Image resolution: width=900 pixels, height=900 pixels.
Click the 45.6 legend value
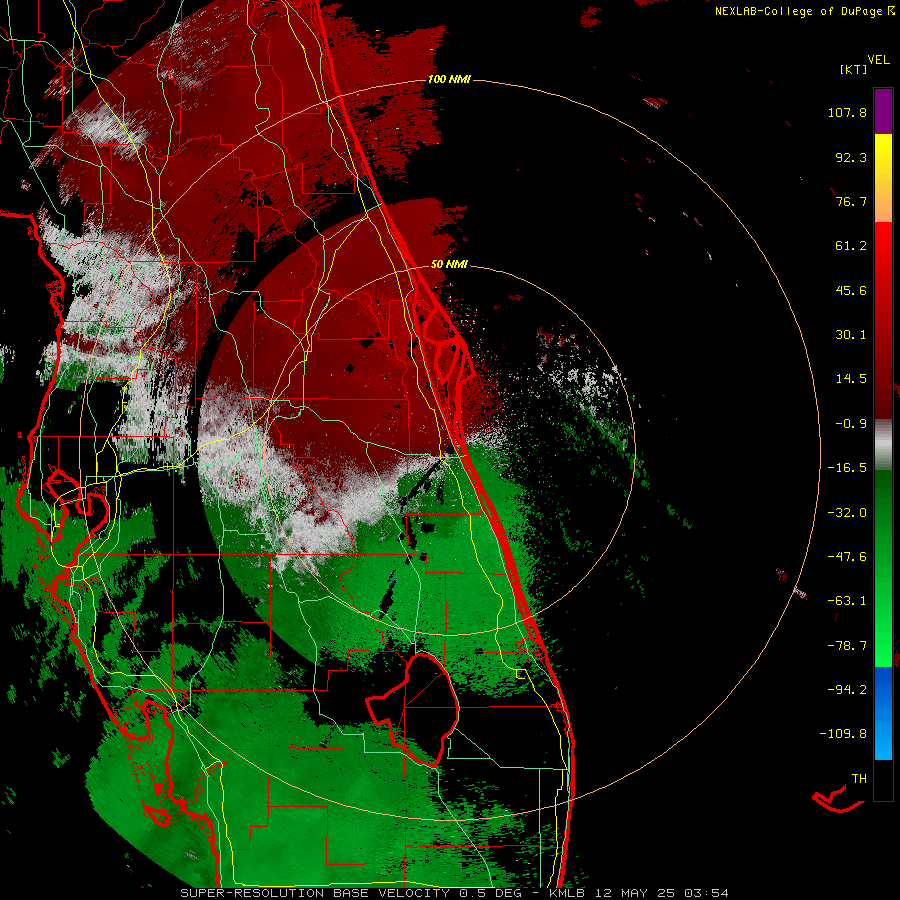click(x=851, y=290)
